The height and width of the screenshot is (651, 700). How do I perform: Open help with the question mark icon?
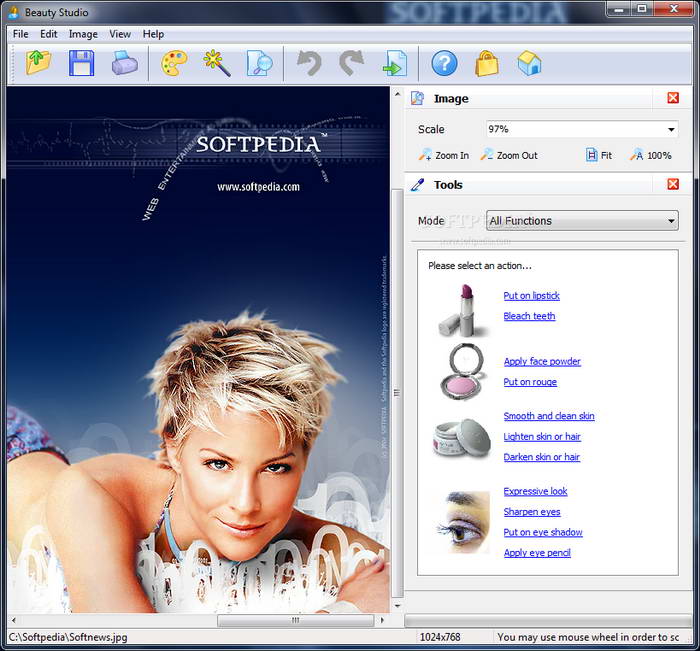pos(444,63)
